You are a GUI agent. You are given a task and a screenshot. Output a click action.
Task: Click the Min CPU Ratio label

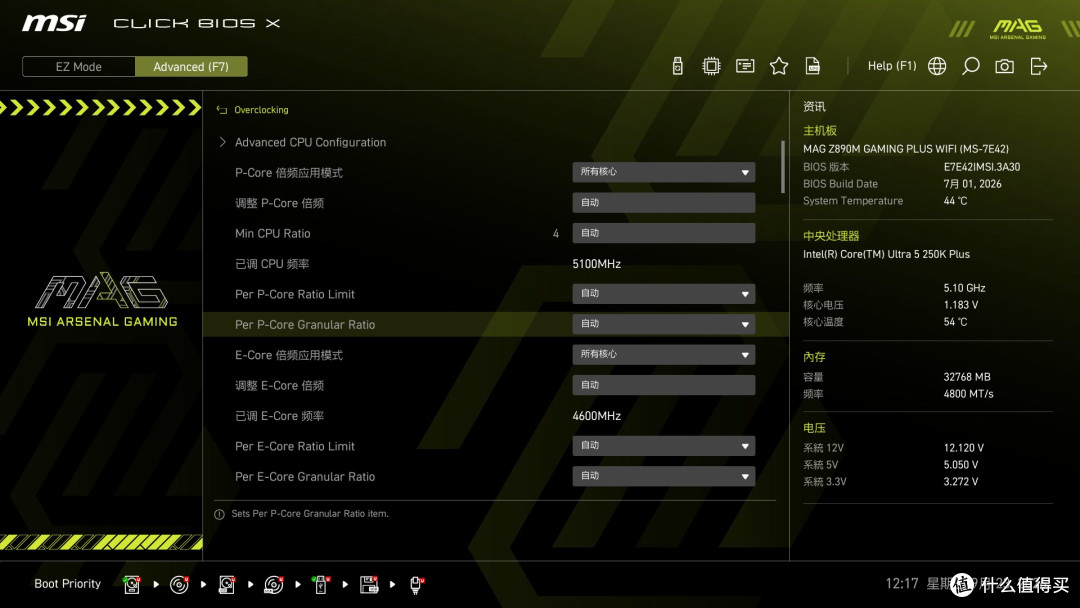[x=273, y=233]
